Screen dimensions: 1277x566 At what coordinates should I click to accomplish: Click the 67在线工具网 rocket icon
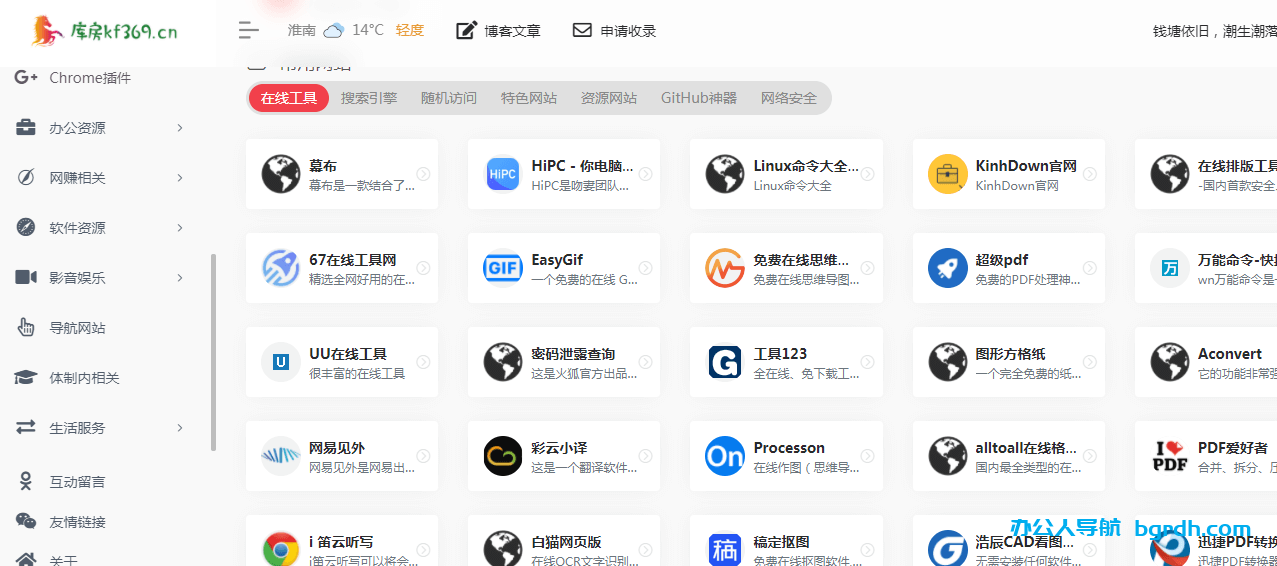[x=281, y=268]
